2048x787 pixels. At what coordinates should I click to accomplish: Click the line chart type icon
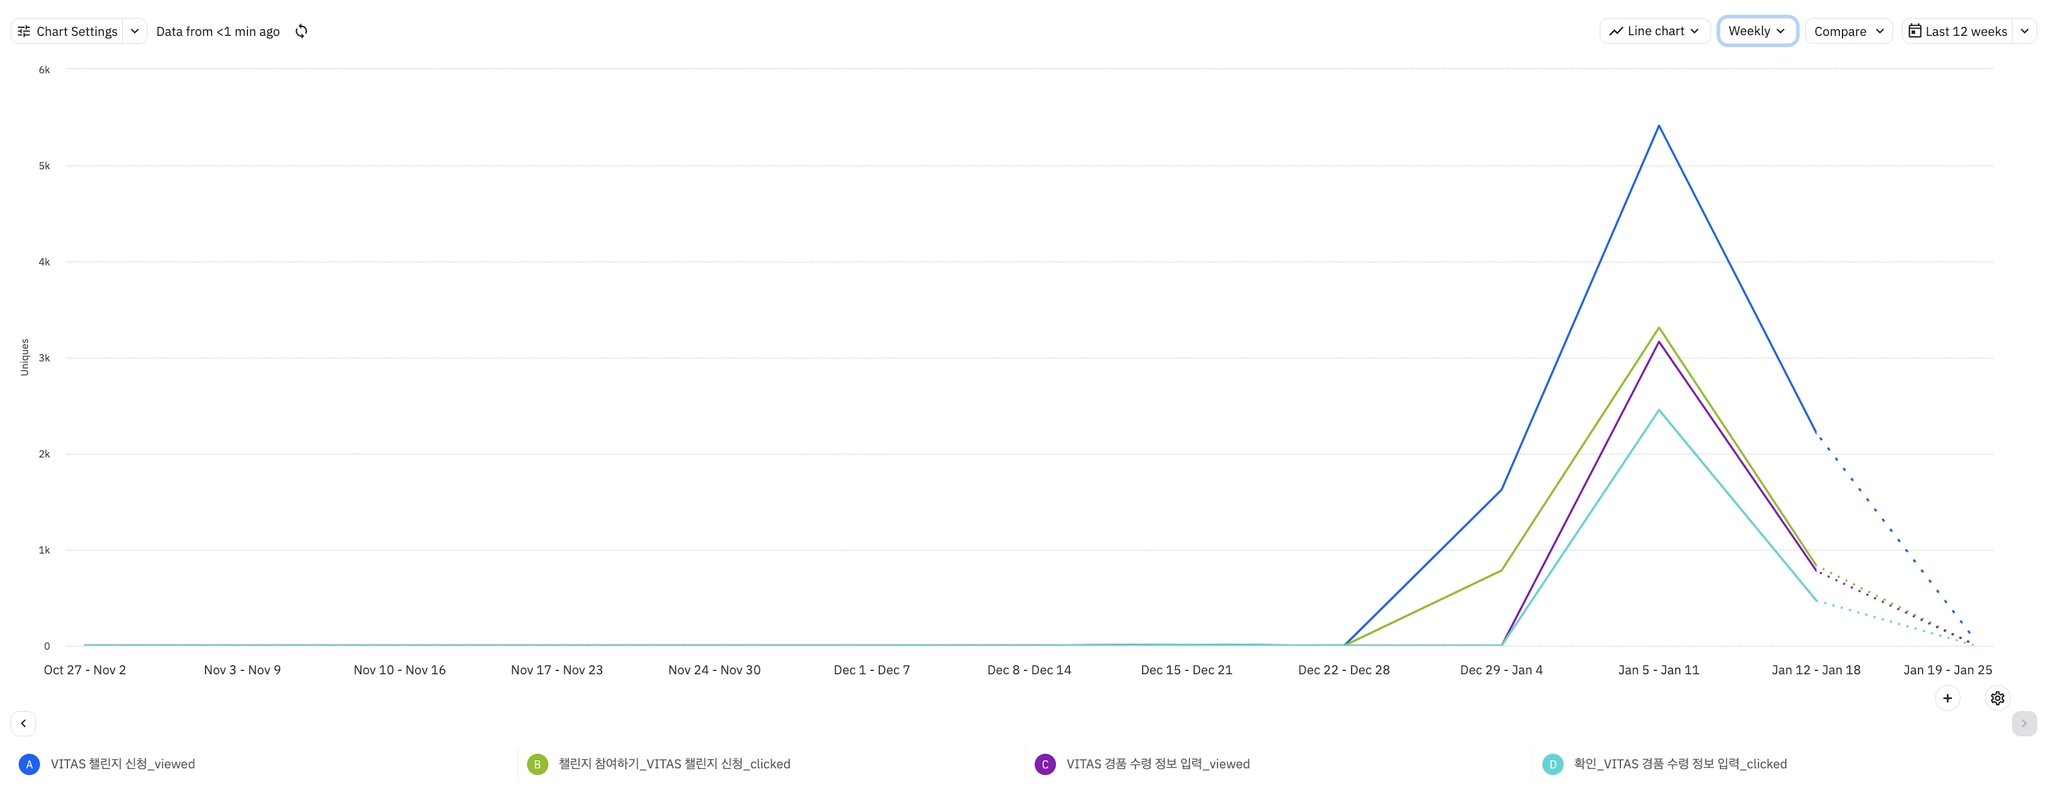[x=1616, y=31]
